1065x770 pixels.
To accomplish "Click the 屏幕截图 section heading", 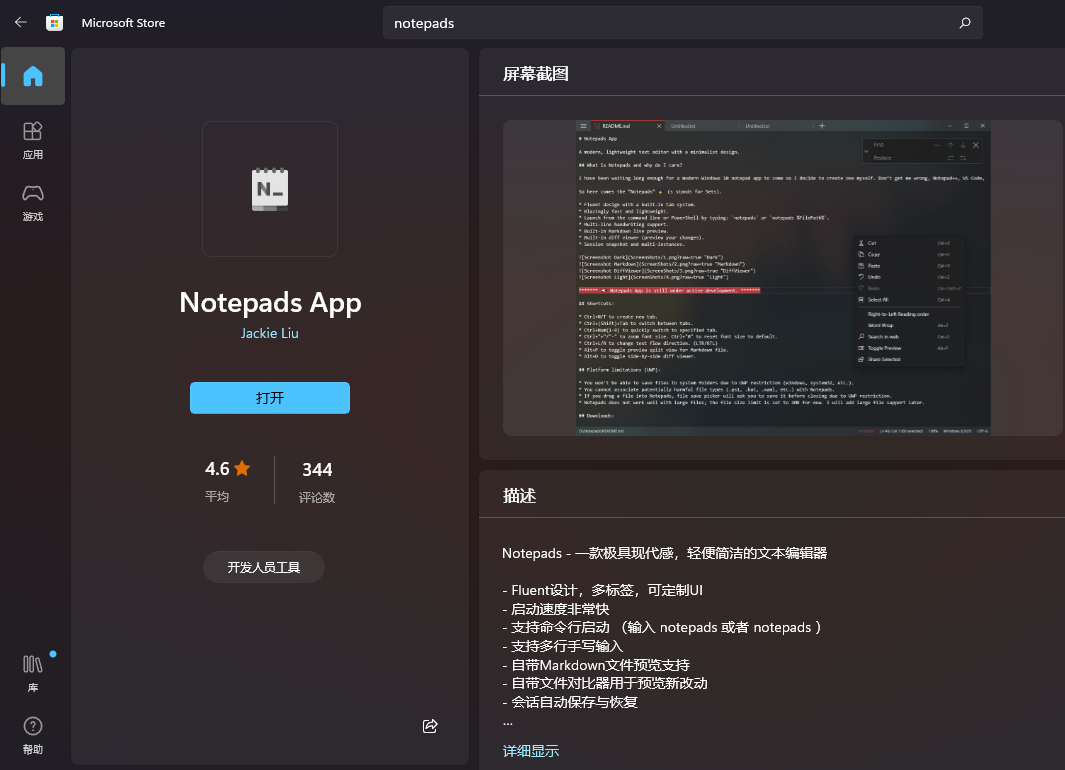I will [x=535, y=73].
